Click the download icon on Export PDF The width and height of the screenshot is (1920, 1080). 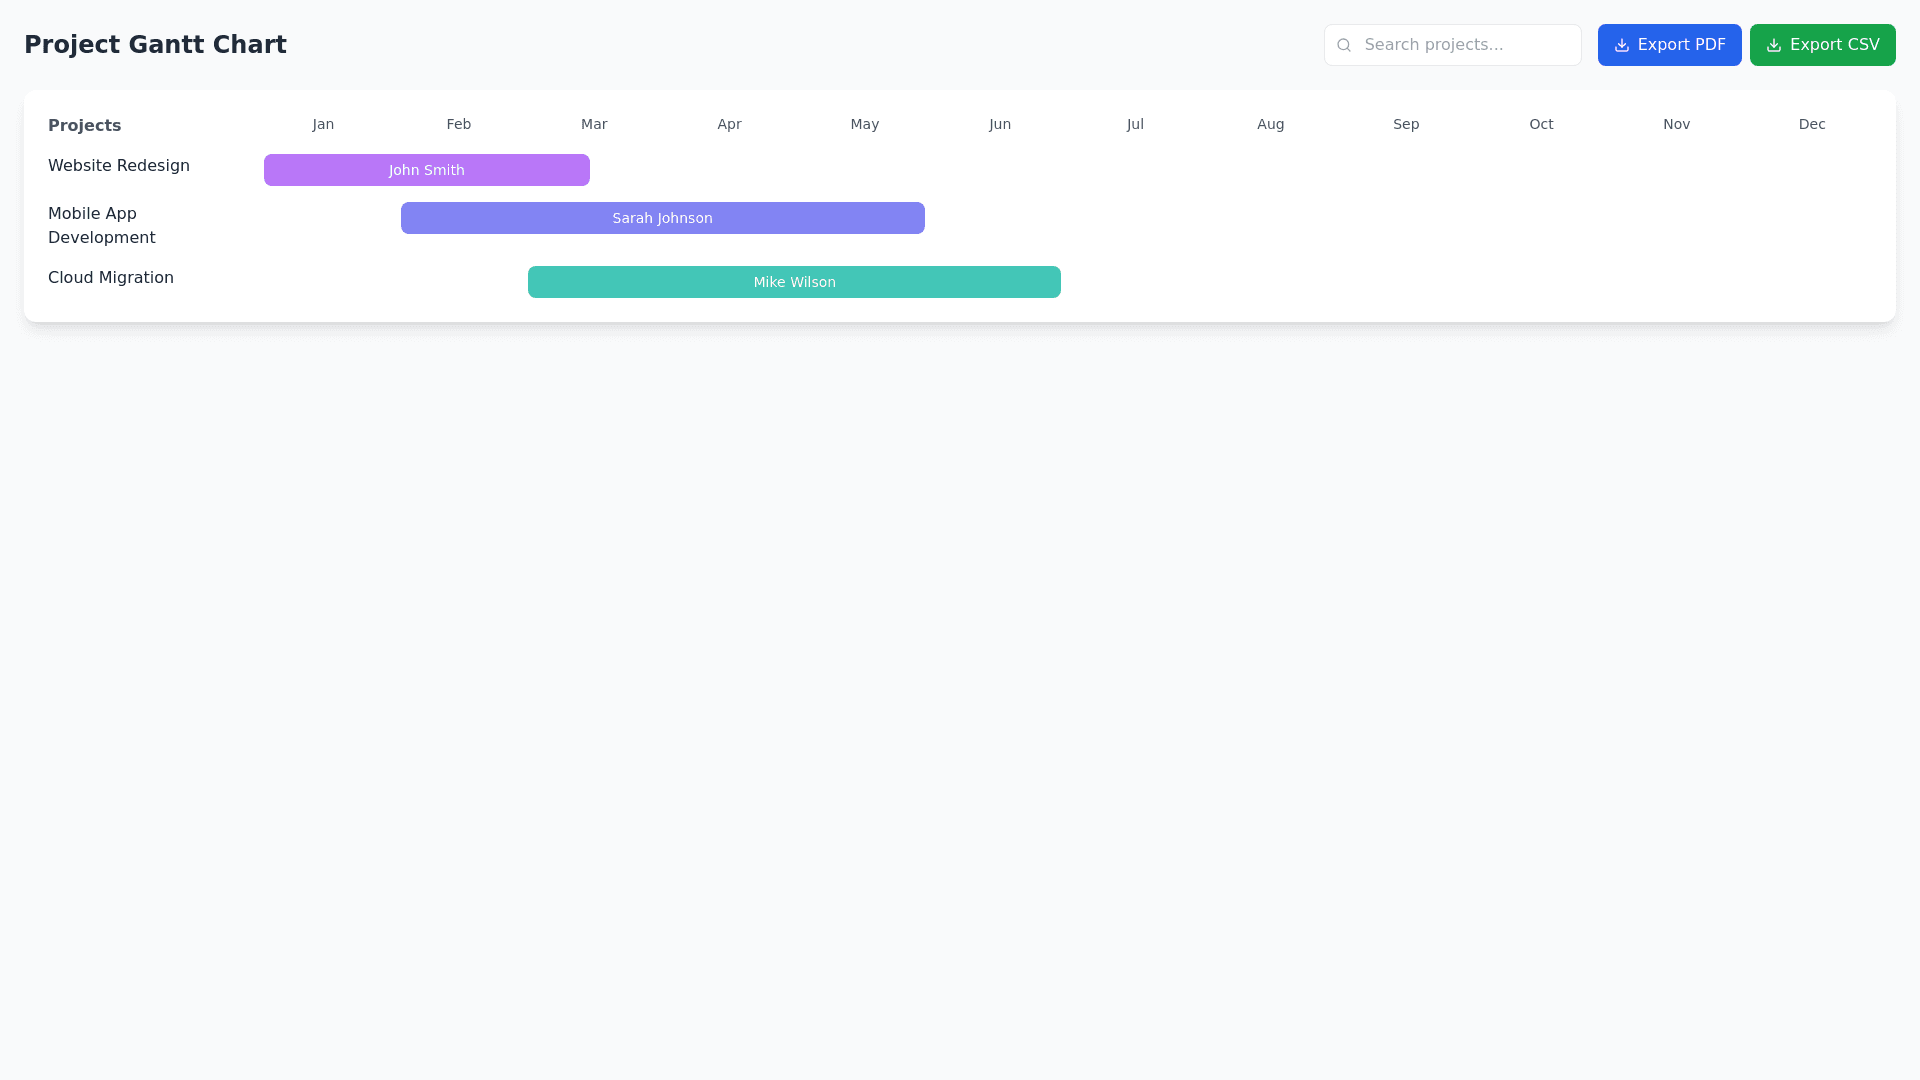coord(1622,45)
